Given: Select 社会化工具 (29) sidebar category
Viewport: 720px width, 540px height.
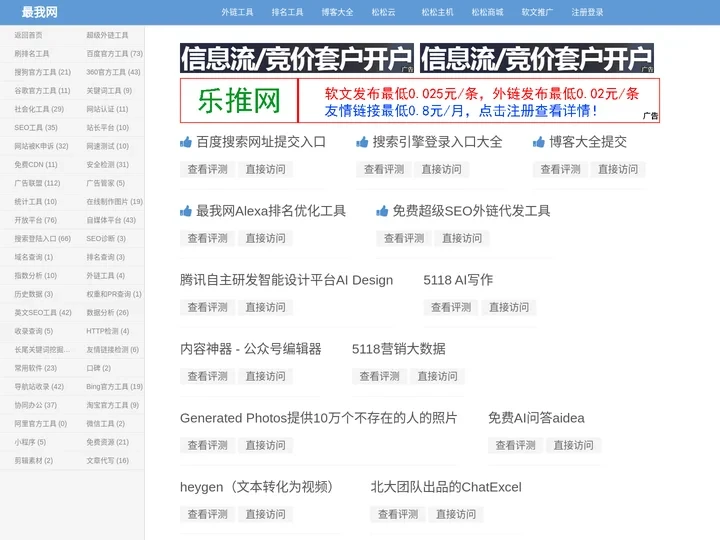Looking at the screenshot, I should coord(39,109).
